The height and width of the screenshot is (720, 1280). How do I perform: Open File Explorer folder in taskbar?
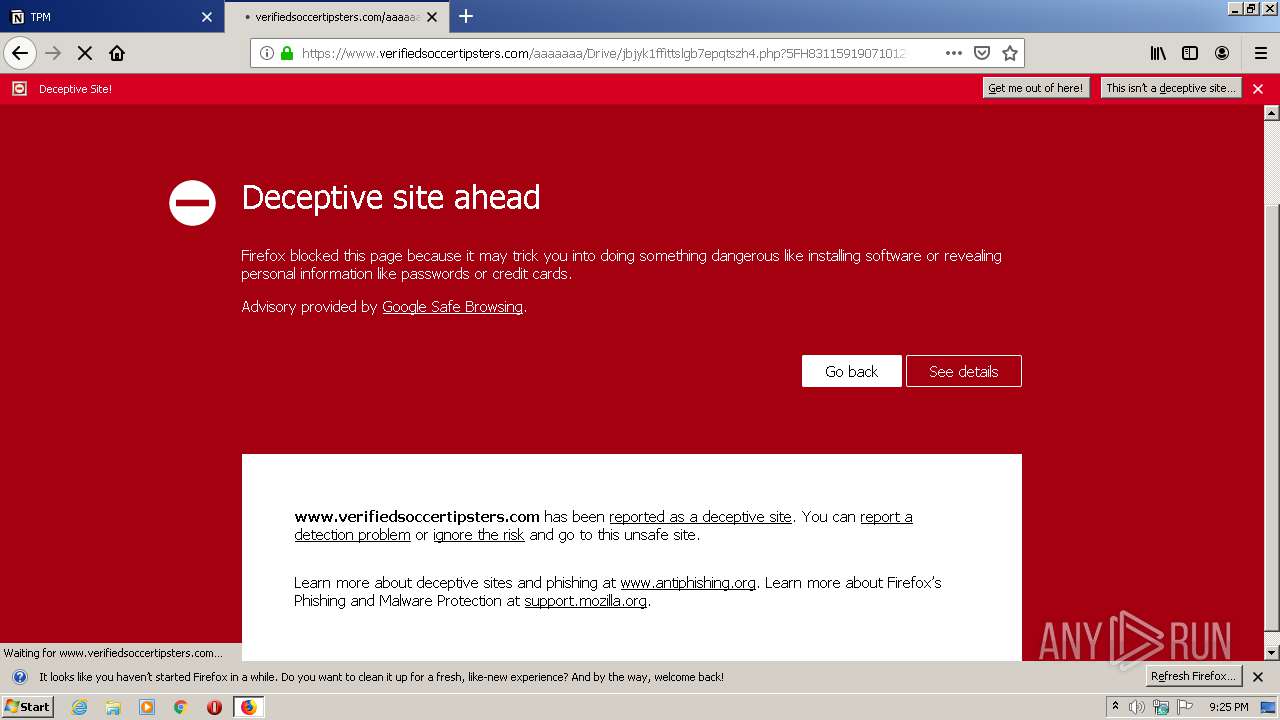click(x=113, y=707)
